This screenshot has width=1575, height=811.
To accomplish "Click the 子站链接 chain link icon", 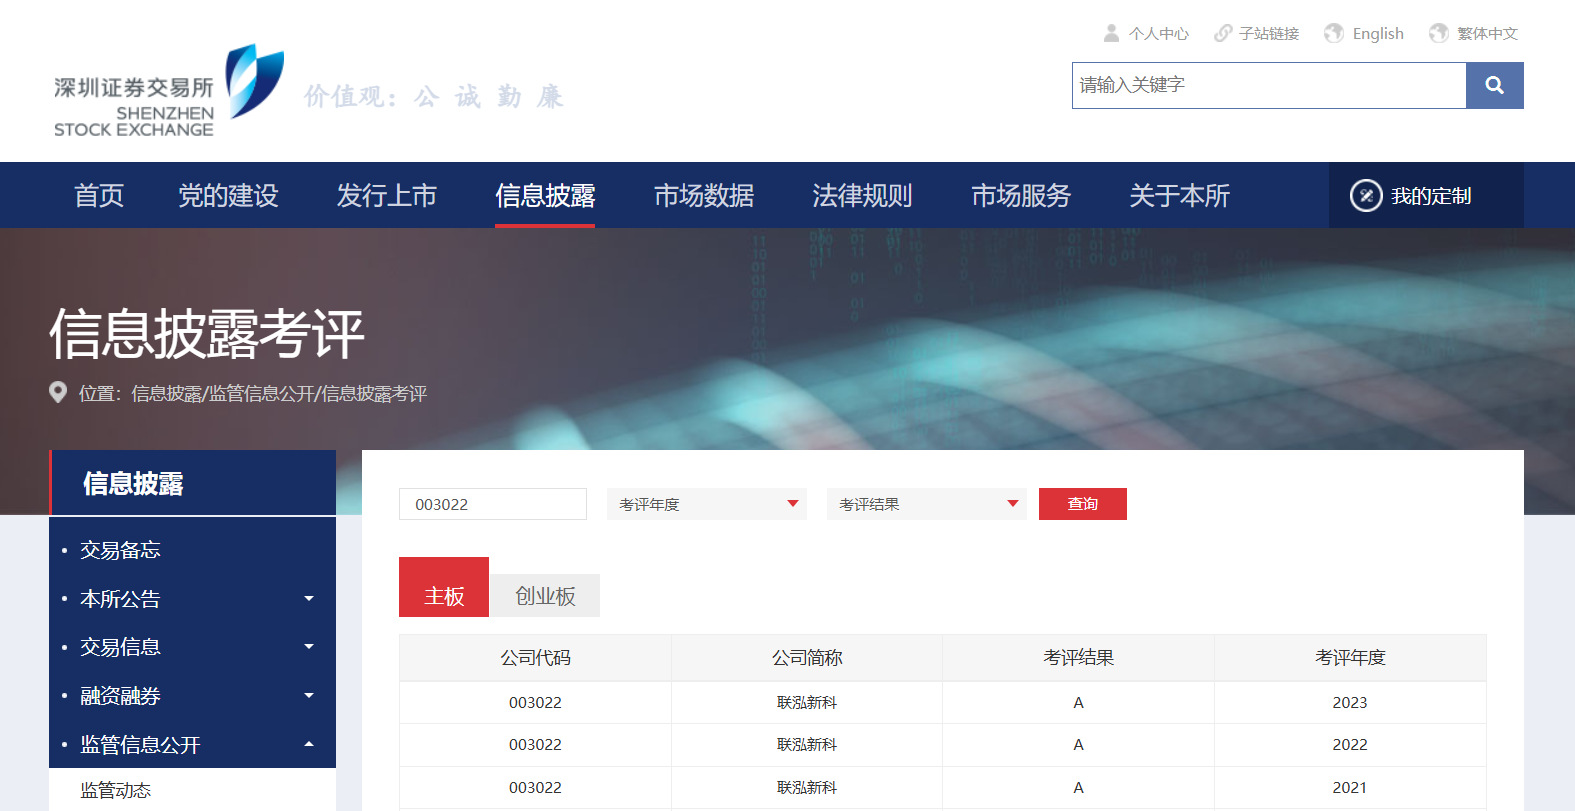I will pyautogui.click(x=1222, y=33).
